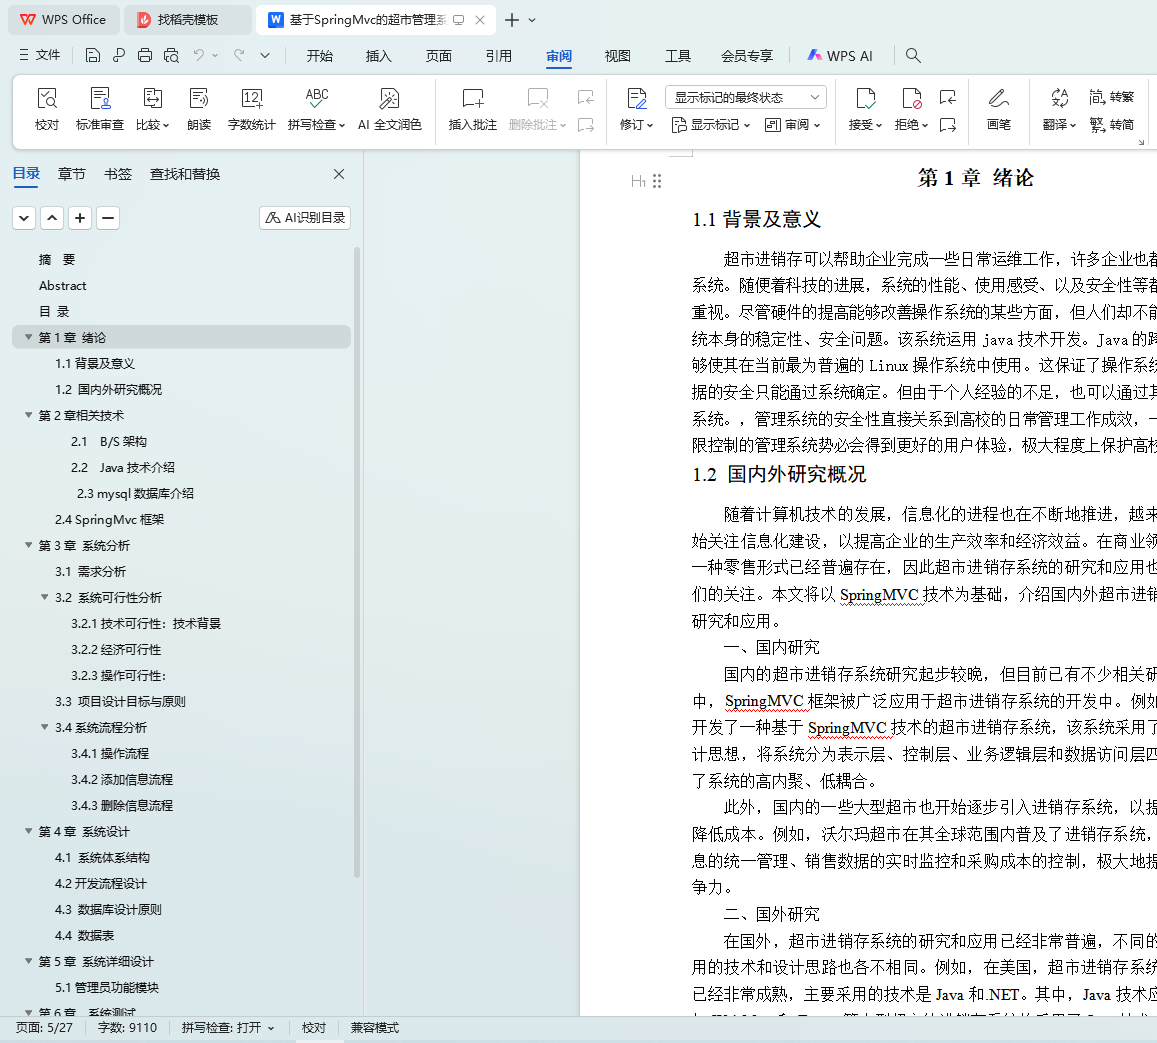This screenshot has height=1043, width=1157.
Task: Click the 字数: 9110 status bar entry
Action: (x=127, y=1028)
